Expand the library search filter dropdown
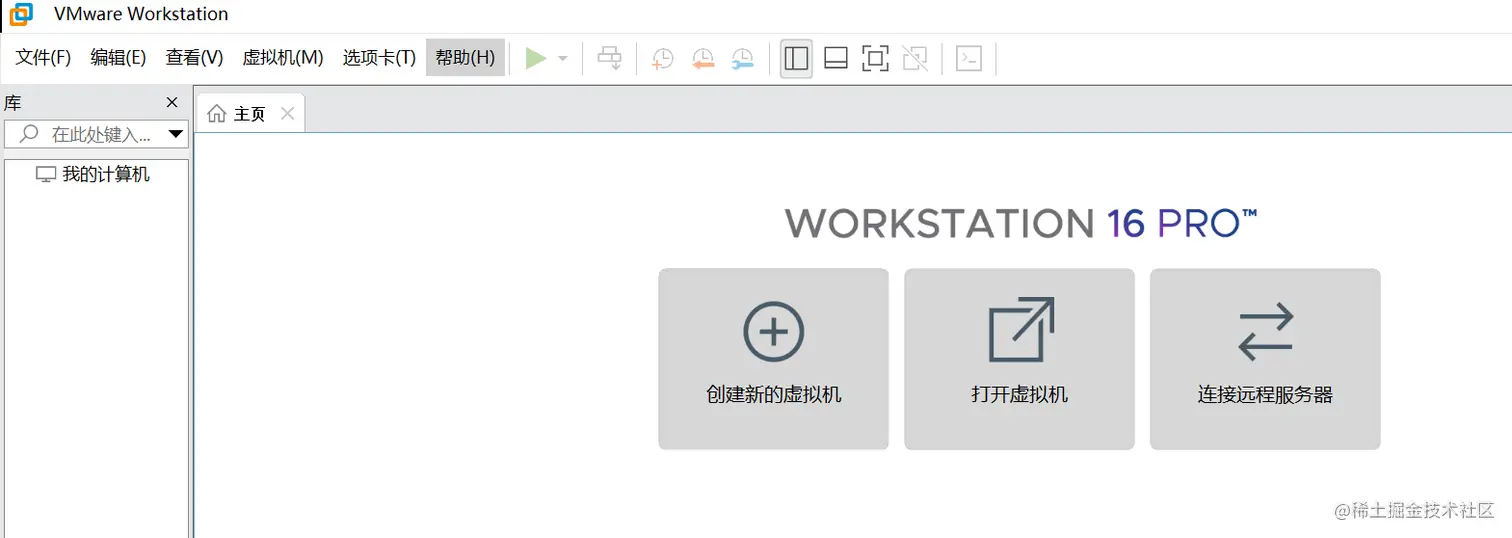The image size is (1512, 538). pos(176,134)
